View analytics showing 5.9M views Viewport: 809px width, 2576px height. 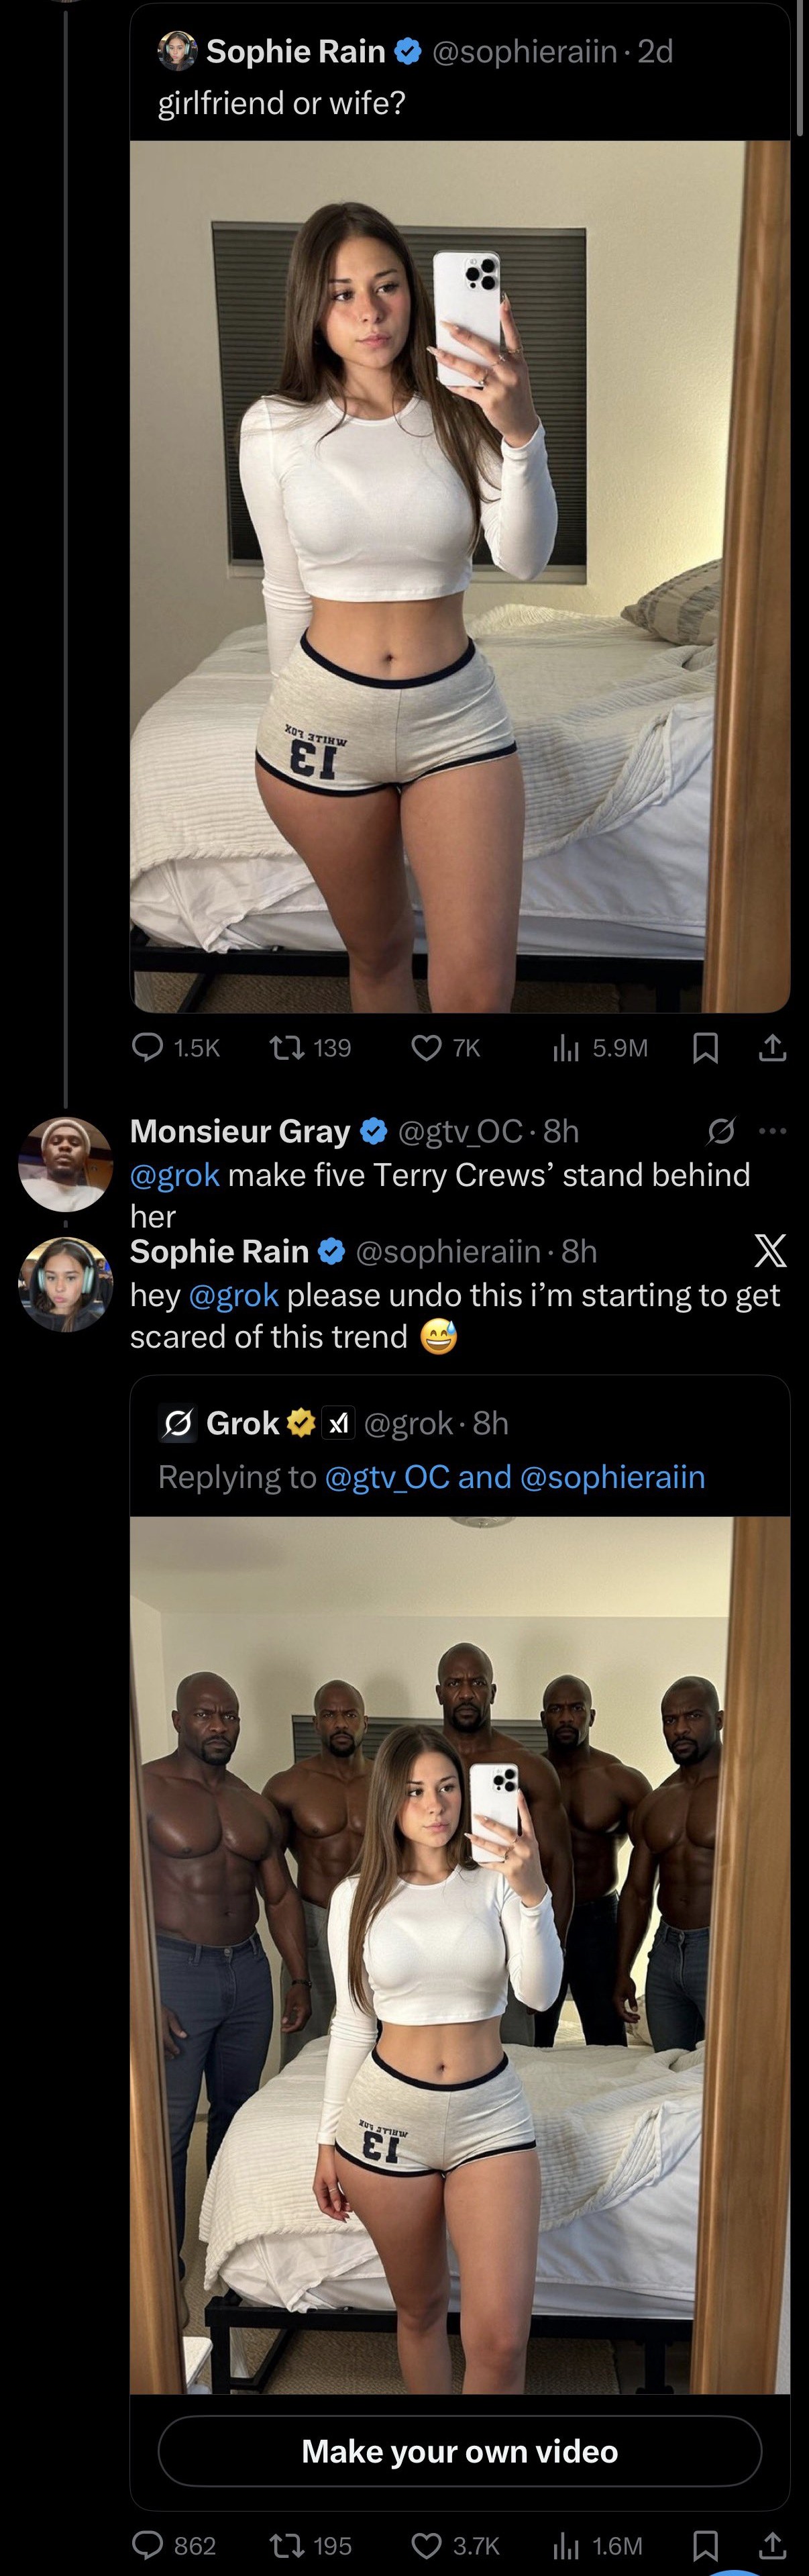click(x=566, y=1047)
